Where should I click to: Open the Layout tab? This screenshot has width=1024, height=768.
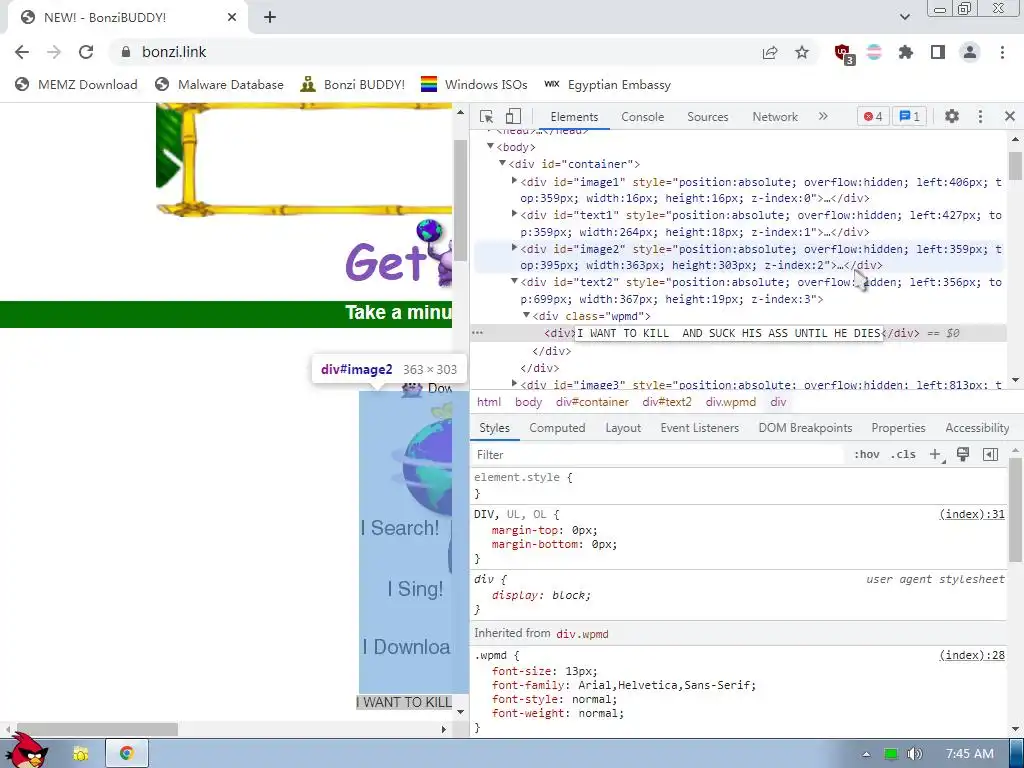click(x=623, y=428)
